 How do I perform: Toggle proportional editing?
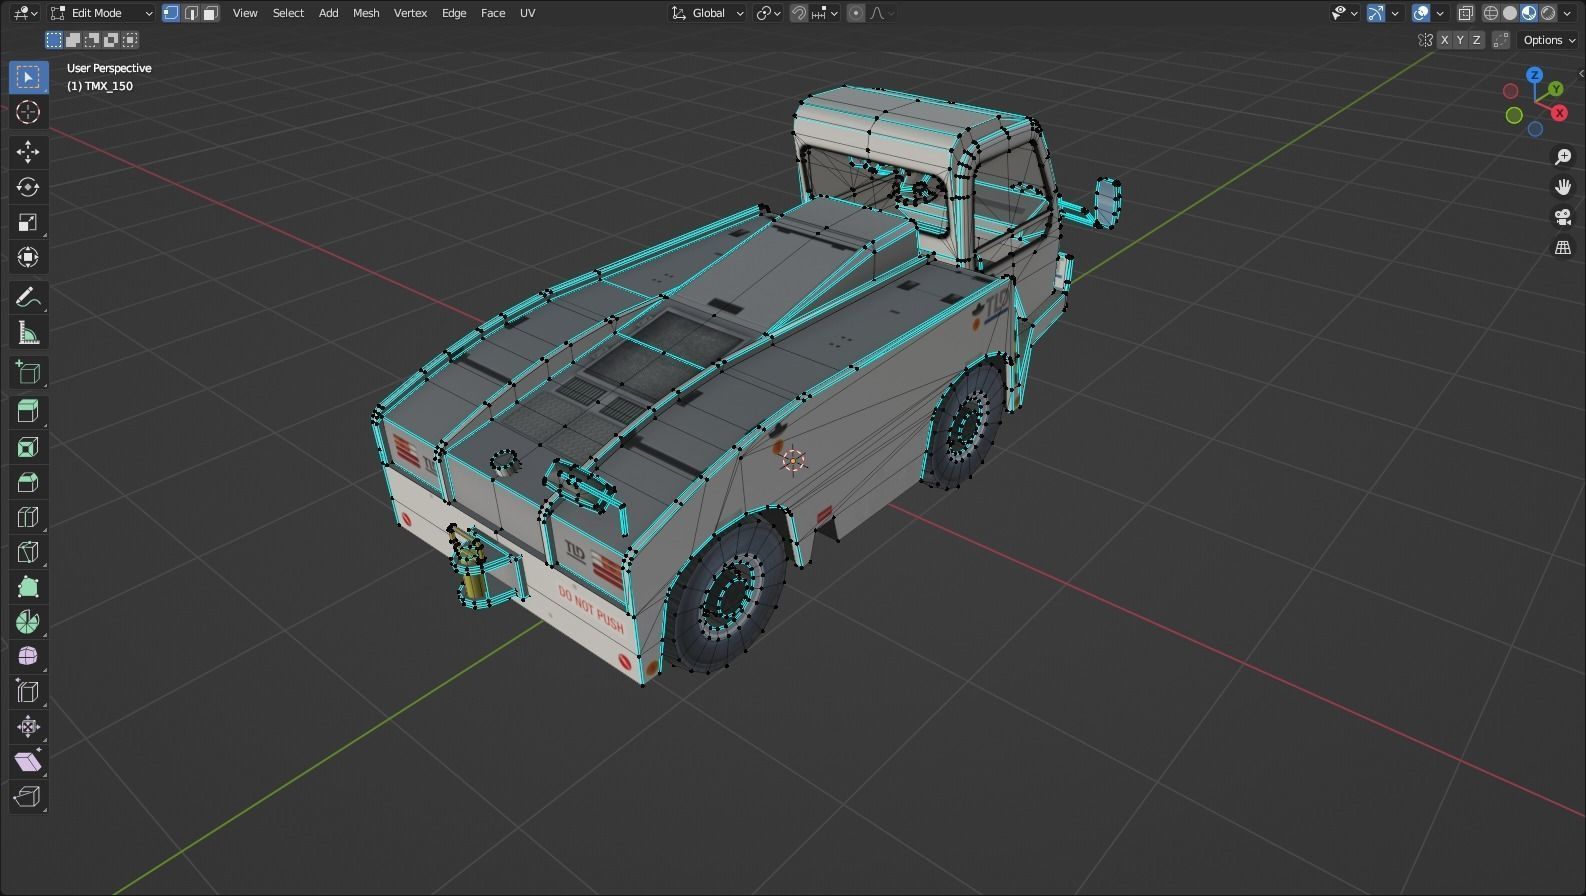click(856, 13)
